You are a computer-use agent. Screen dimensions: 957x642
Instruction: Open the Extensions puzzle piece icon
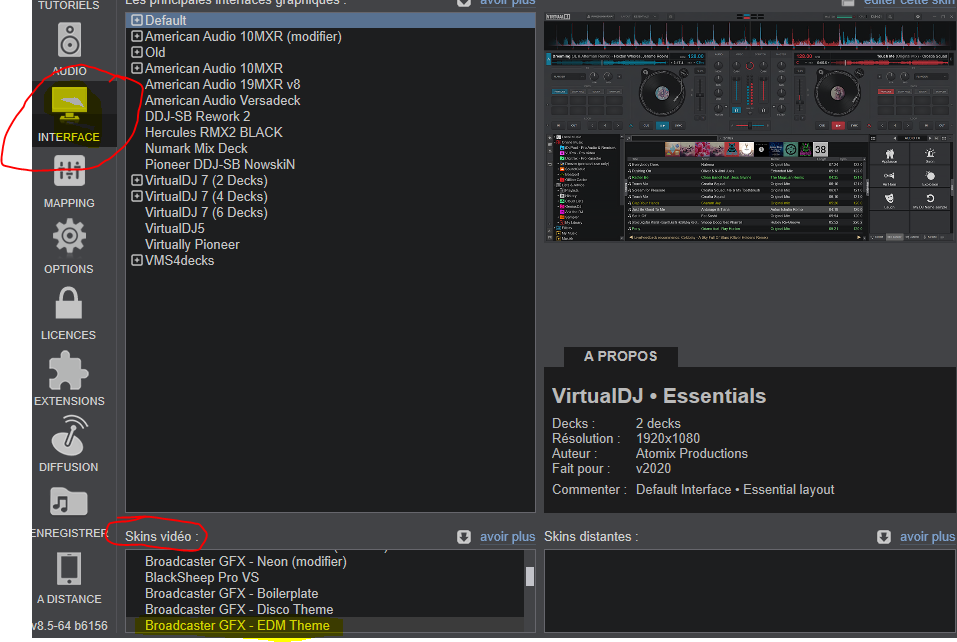(68, 370)
